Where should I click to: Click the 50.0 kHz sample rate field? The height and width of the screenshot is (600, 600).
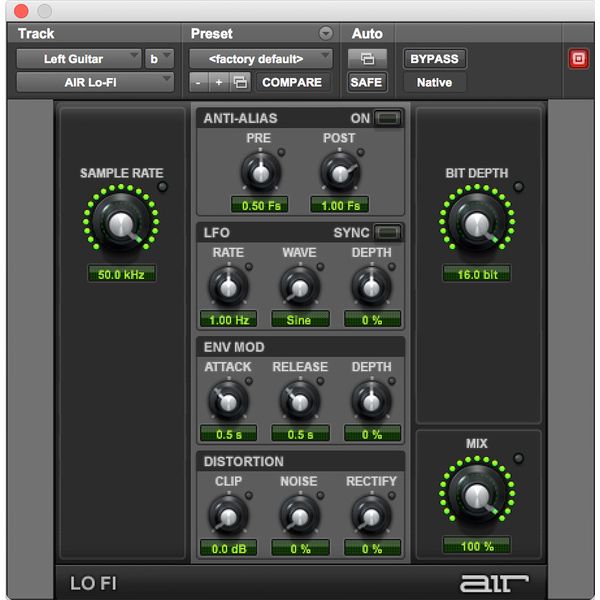tap(121, 274)
